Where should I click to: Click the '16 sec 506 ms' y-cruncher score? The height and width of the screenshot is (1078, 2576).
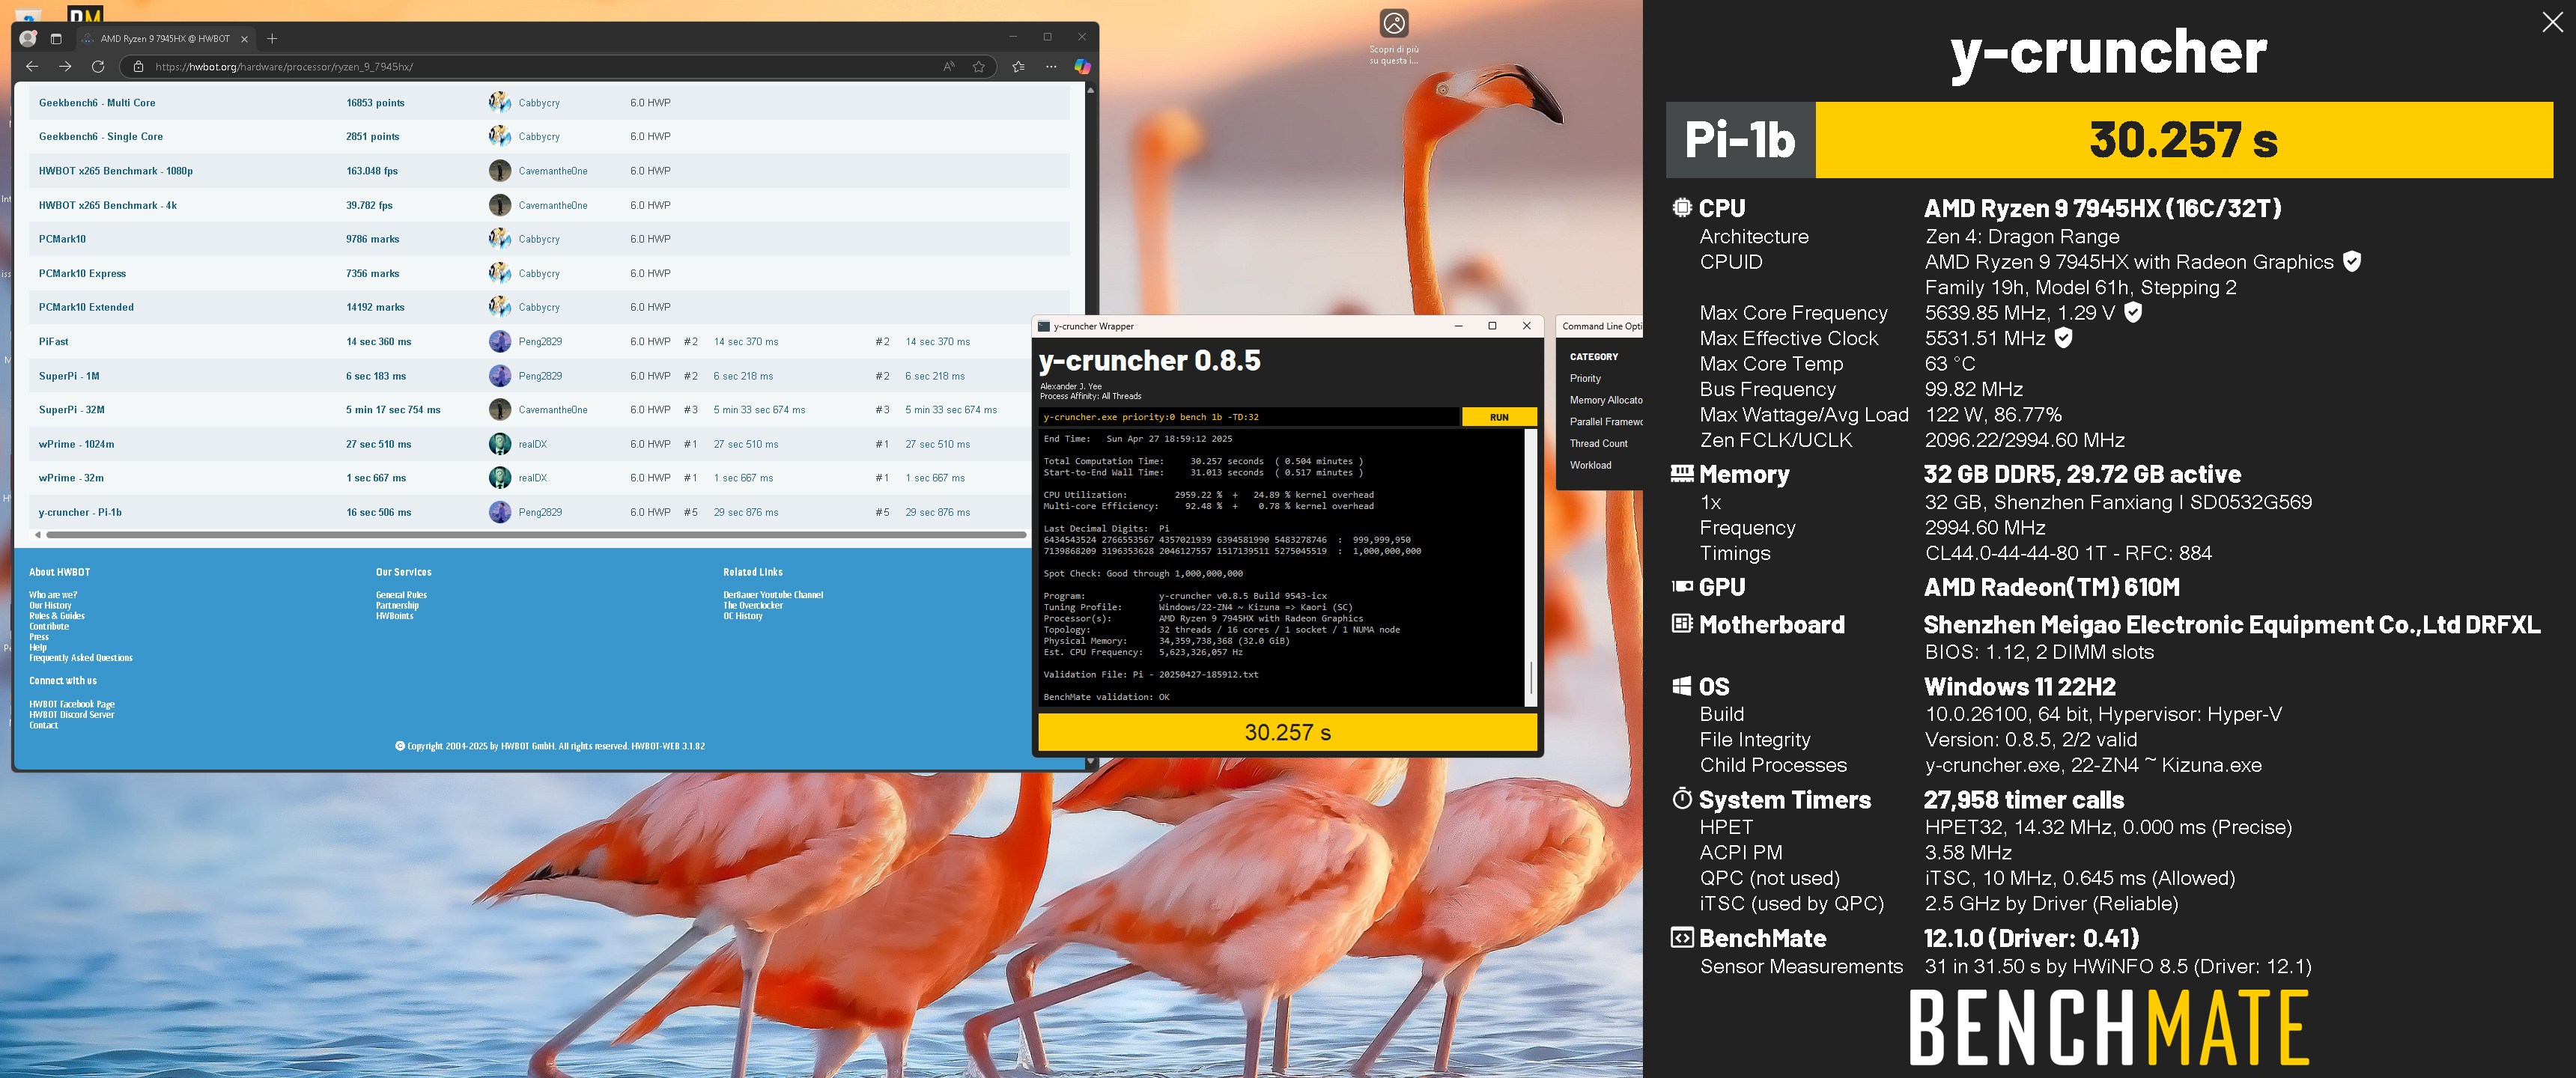click(x=378, y=512)
